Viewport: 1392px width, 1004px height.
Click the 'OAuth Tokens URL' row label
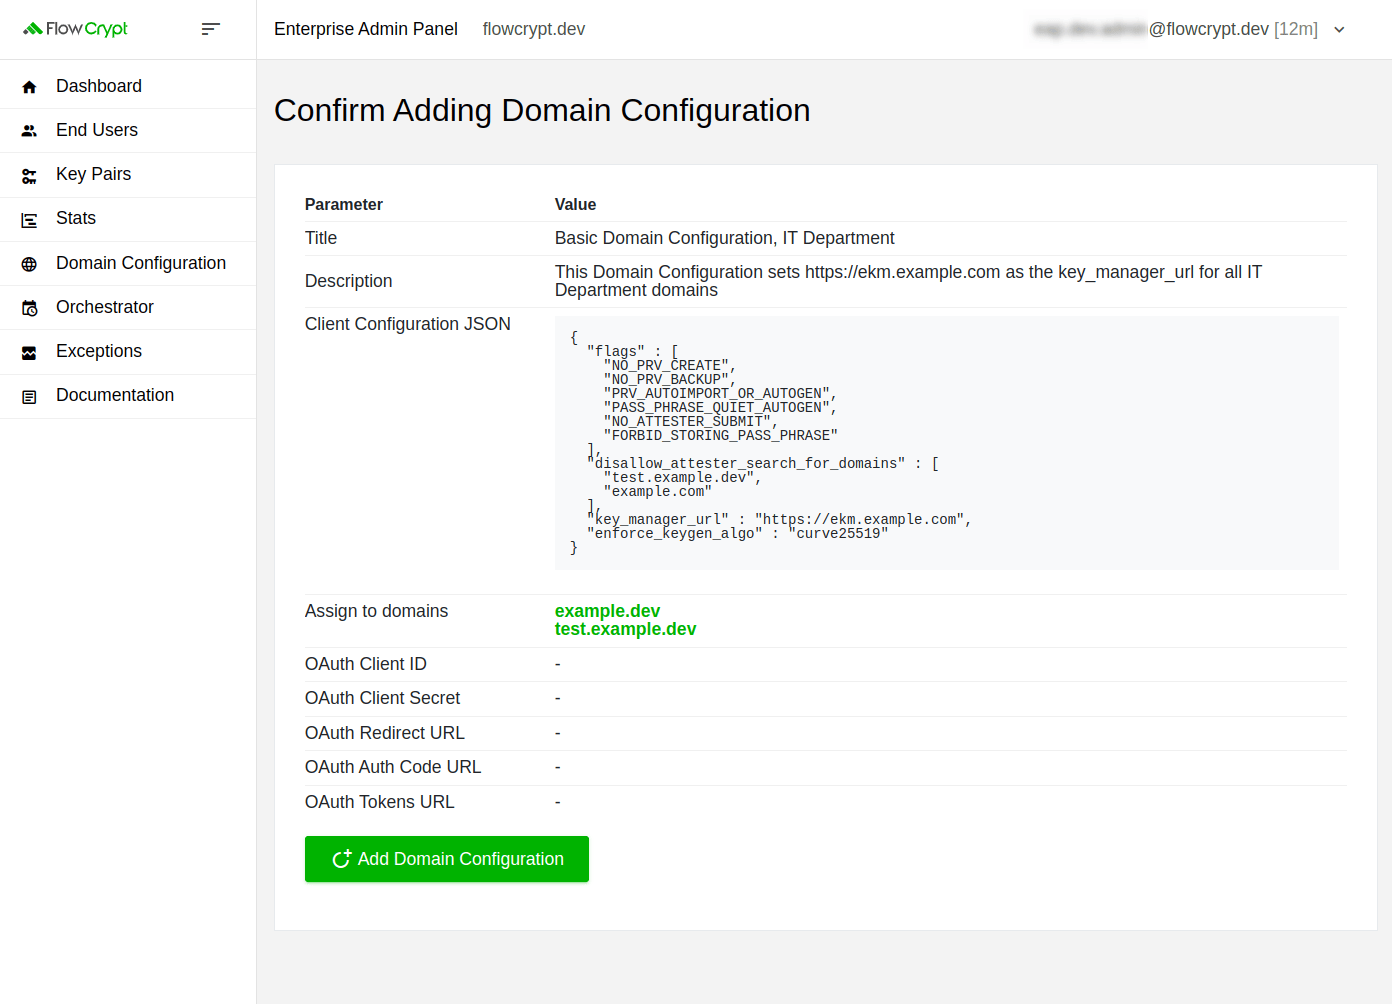point(380,802)
